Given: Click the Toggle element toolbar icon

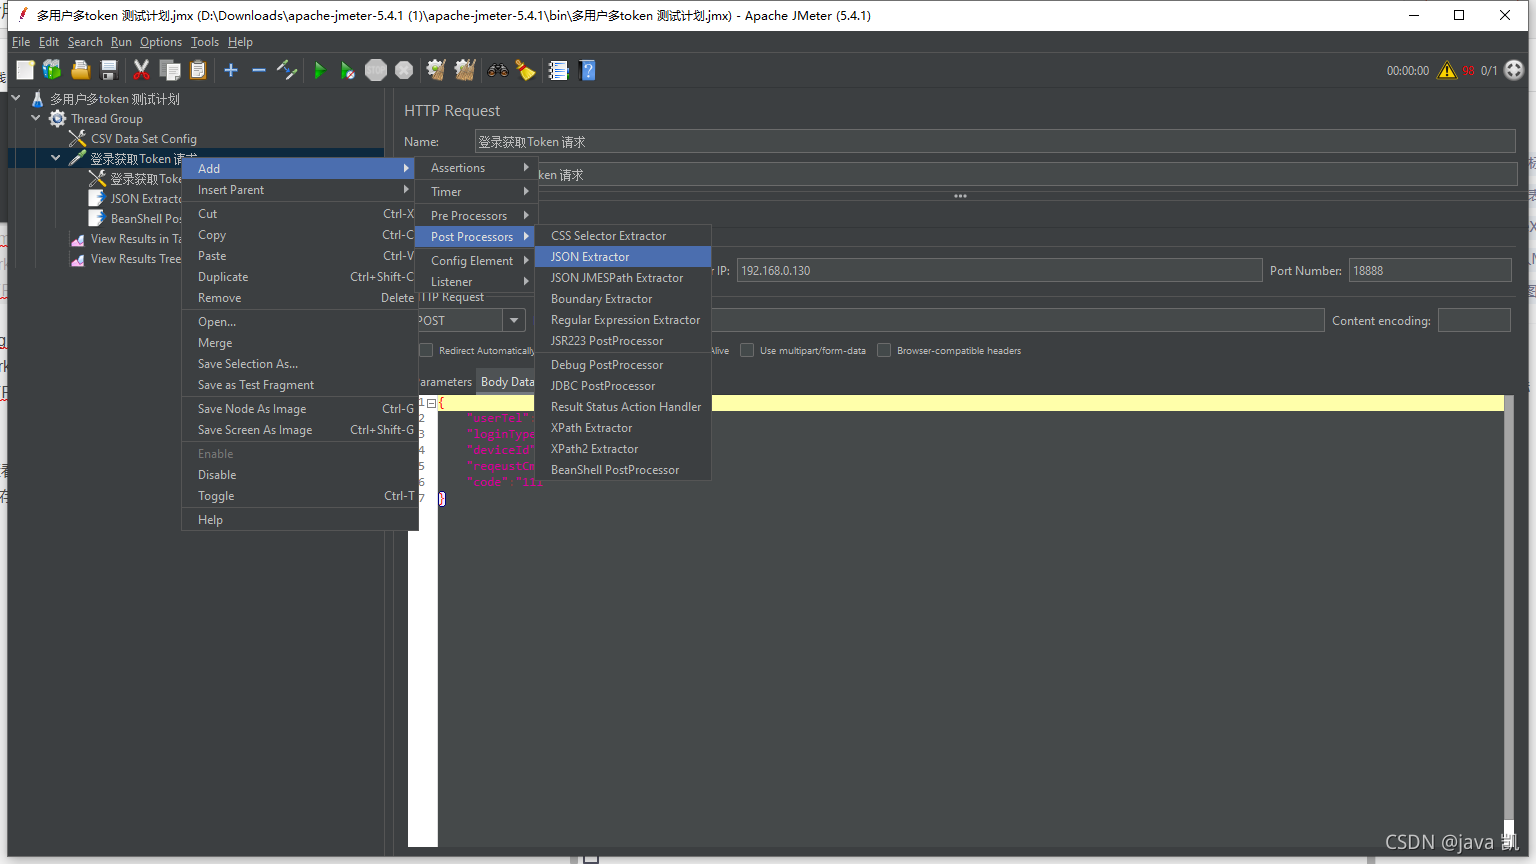Looking at the screenshot, I should click(x=287, y=70).
